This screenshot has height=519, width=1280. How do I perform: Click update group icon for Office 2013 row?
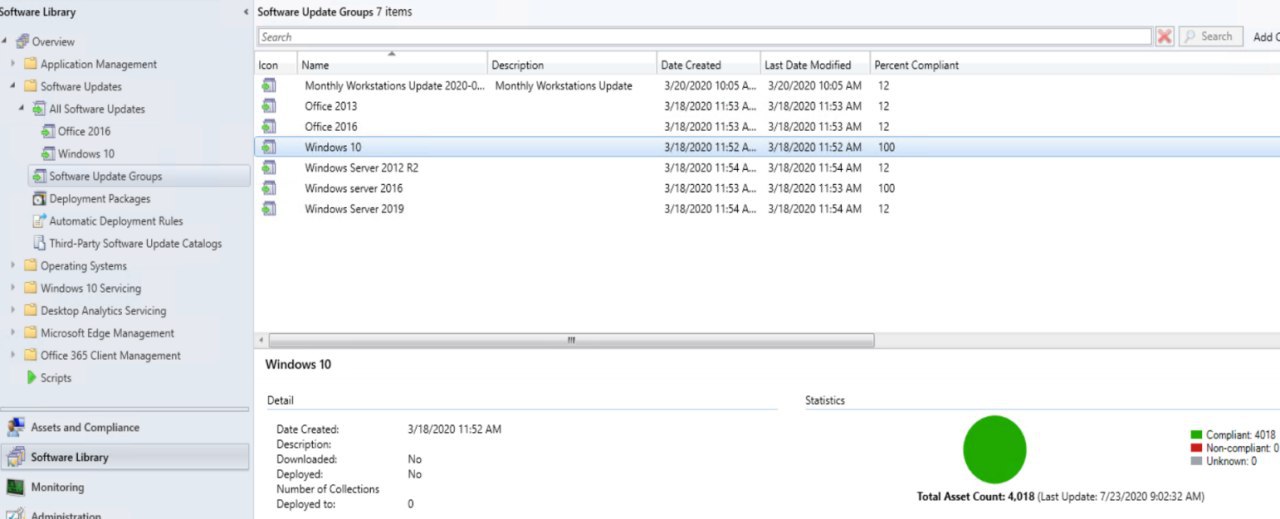tap(268, 106)
